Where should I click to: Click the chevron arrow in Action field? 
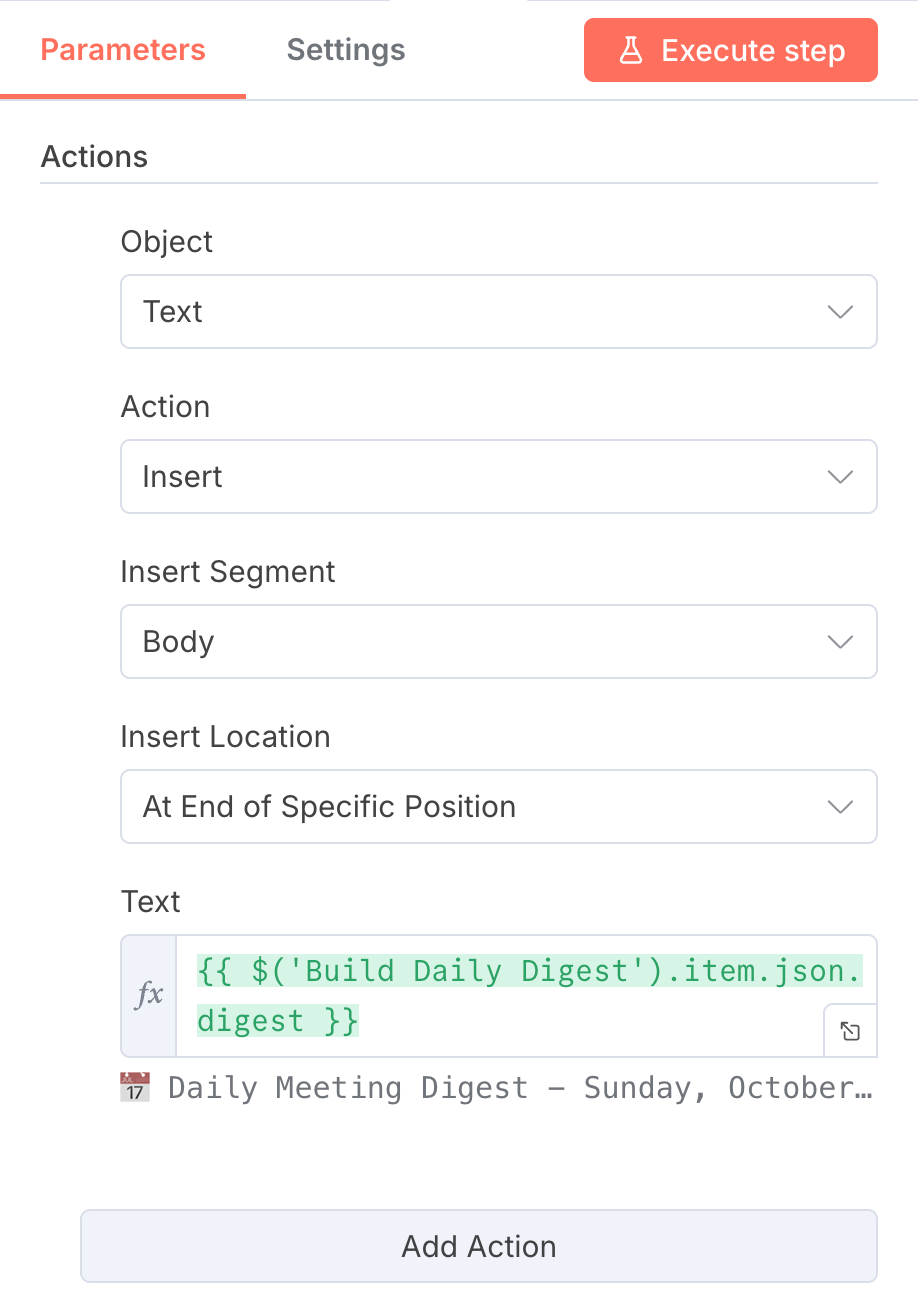840,477
